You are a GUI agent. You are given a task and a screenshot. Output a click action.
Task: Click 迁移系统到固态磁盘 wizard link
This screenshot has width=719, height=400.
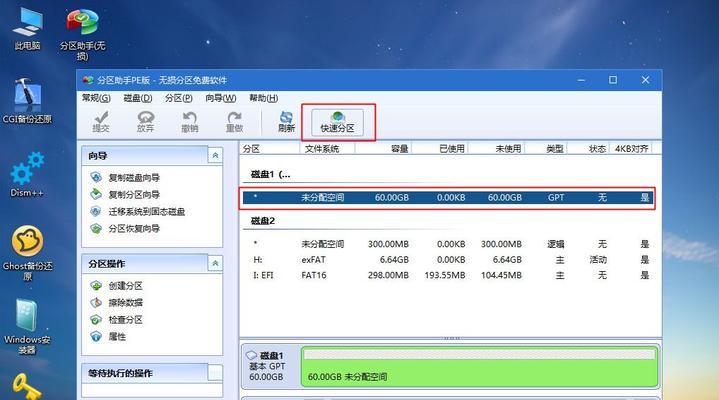click(x=145, y=212)
